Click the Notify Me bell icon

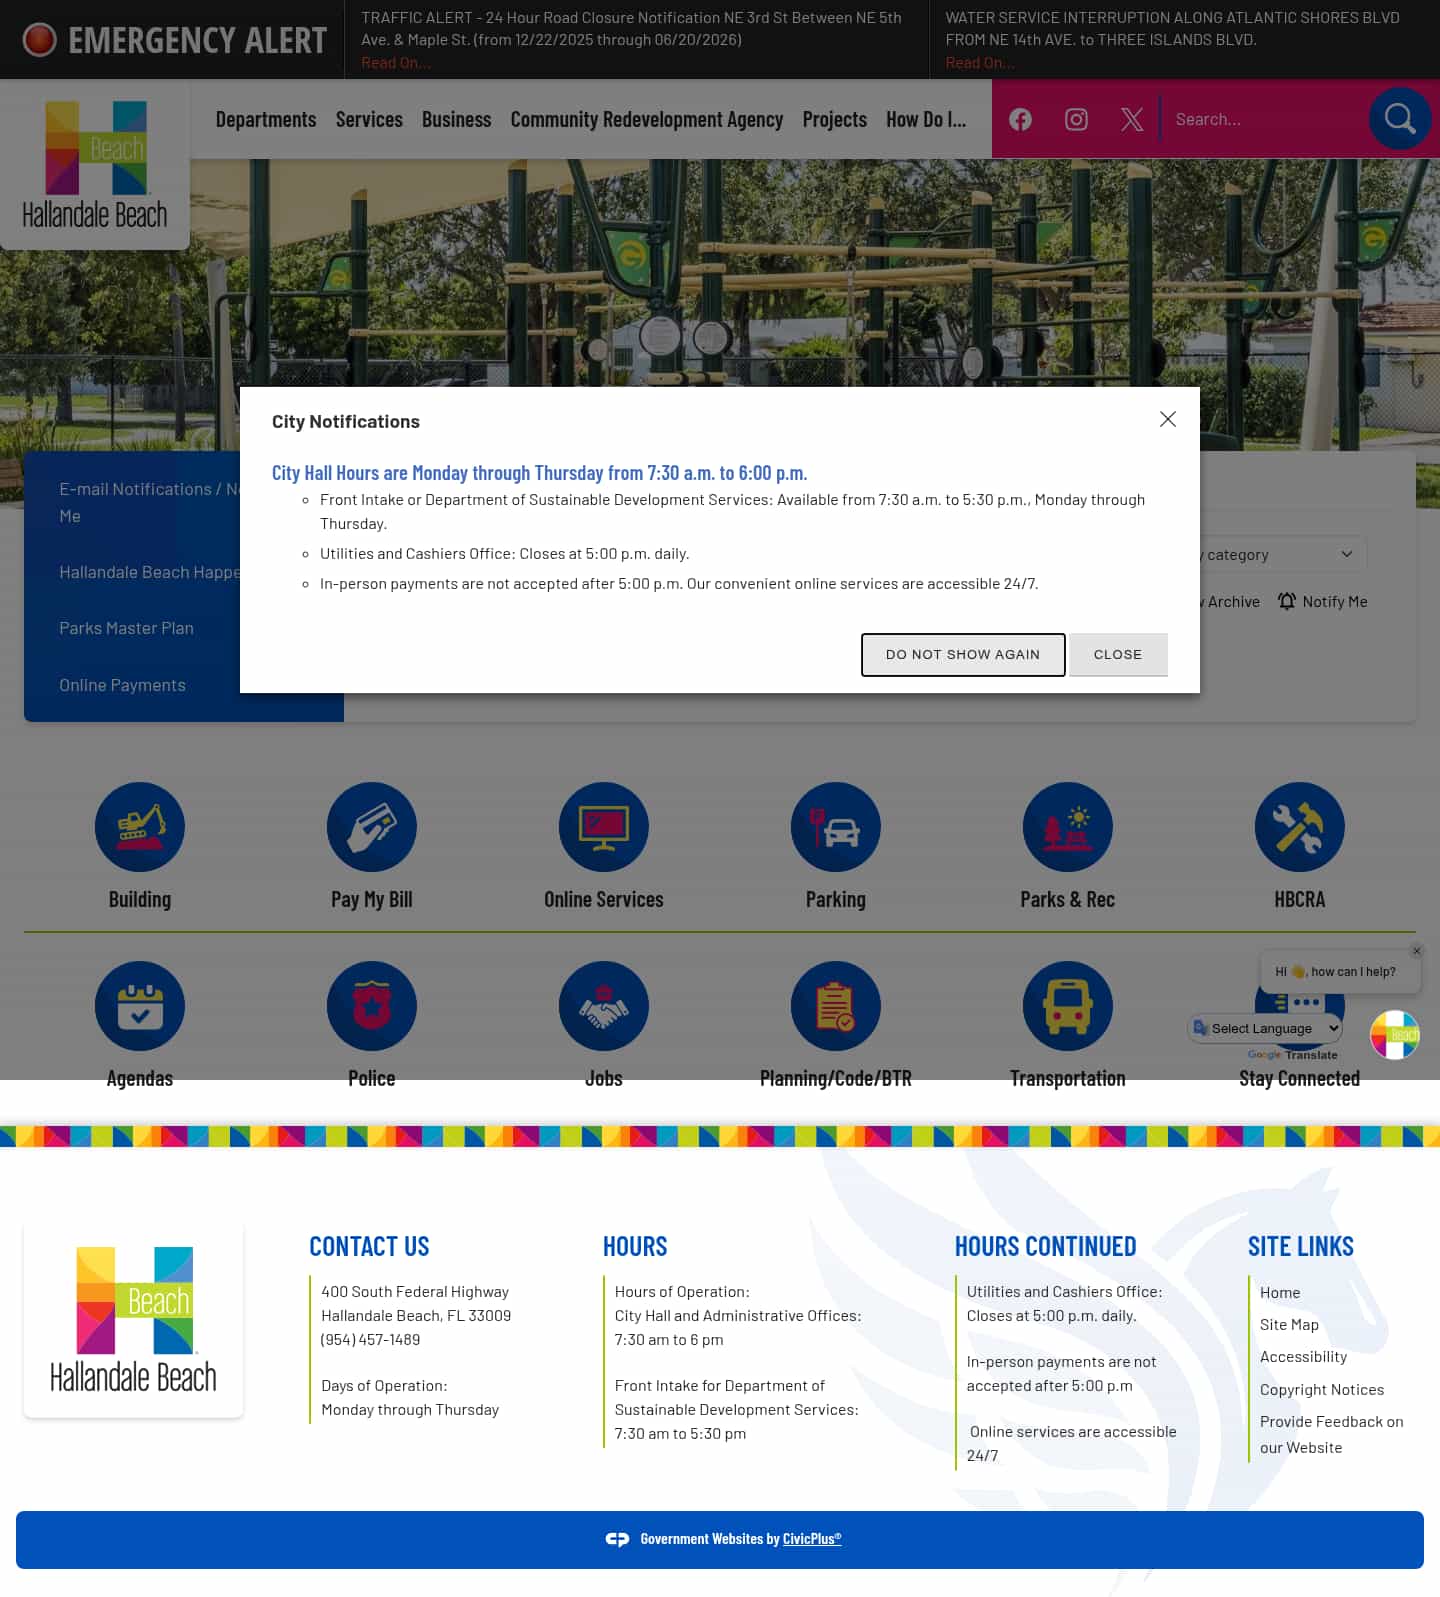click(x=1287, y=601)
